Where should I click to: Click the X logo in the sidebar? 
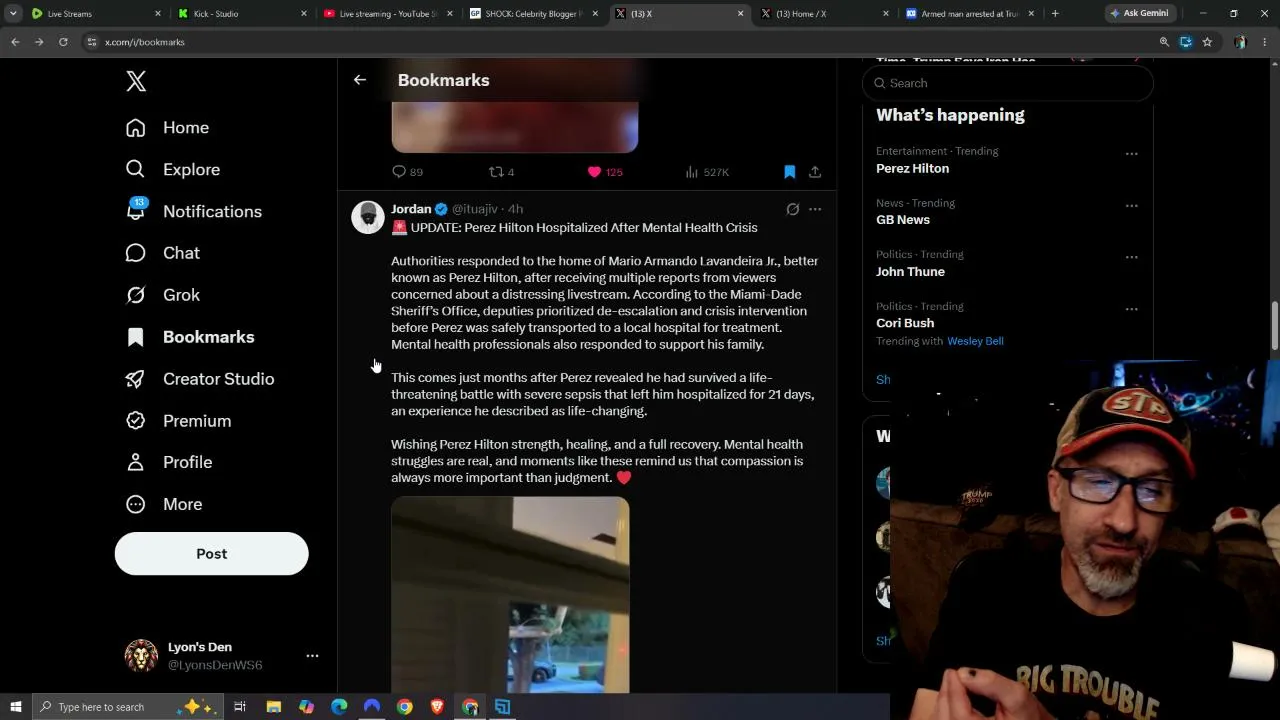[136, 82]
